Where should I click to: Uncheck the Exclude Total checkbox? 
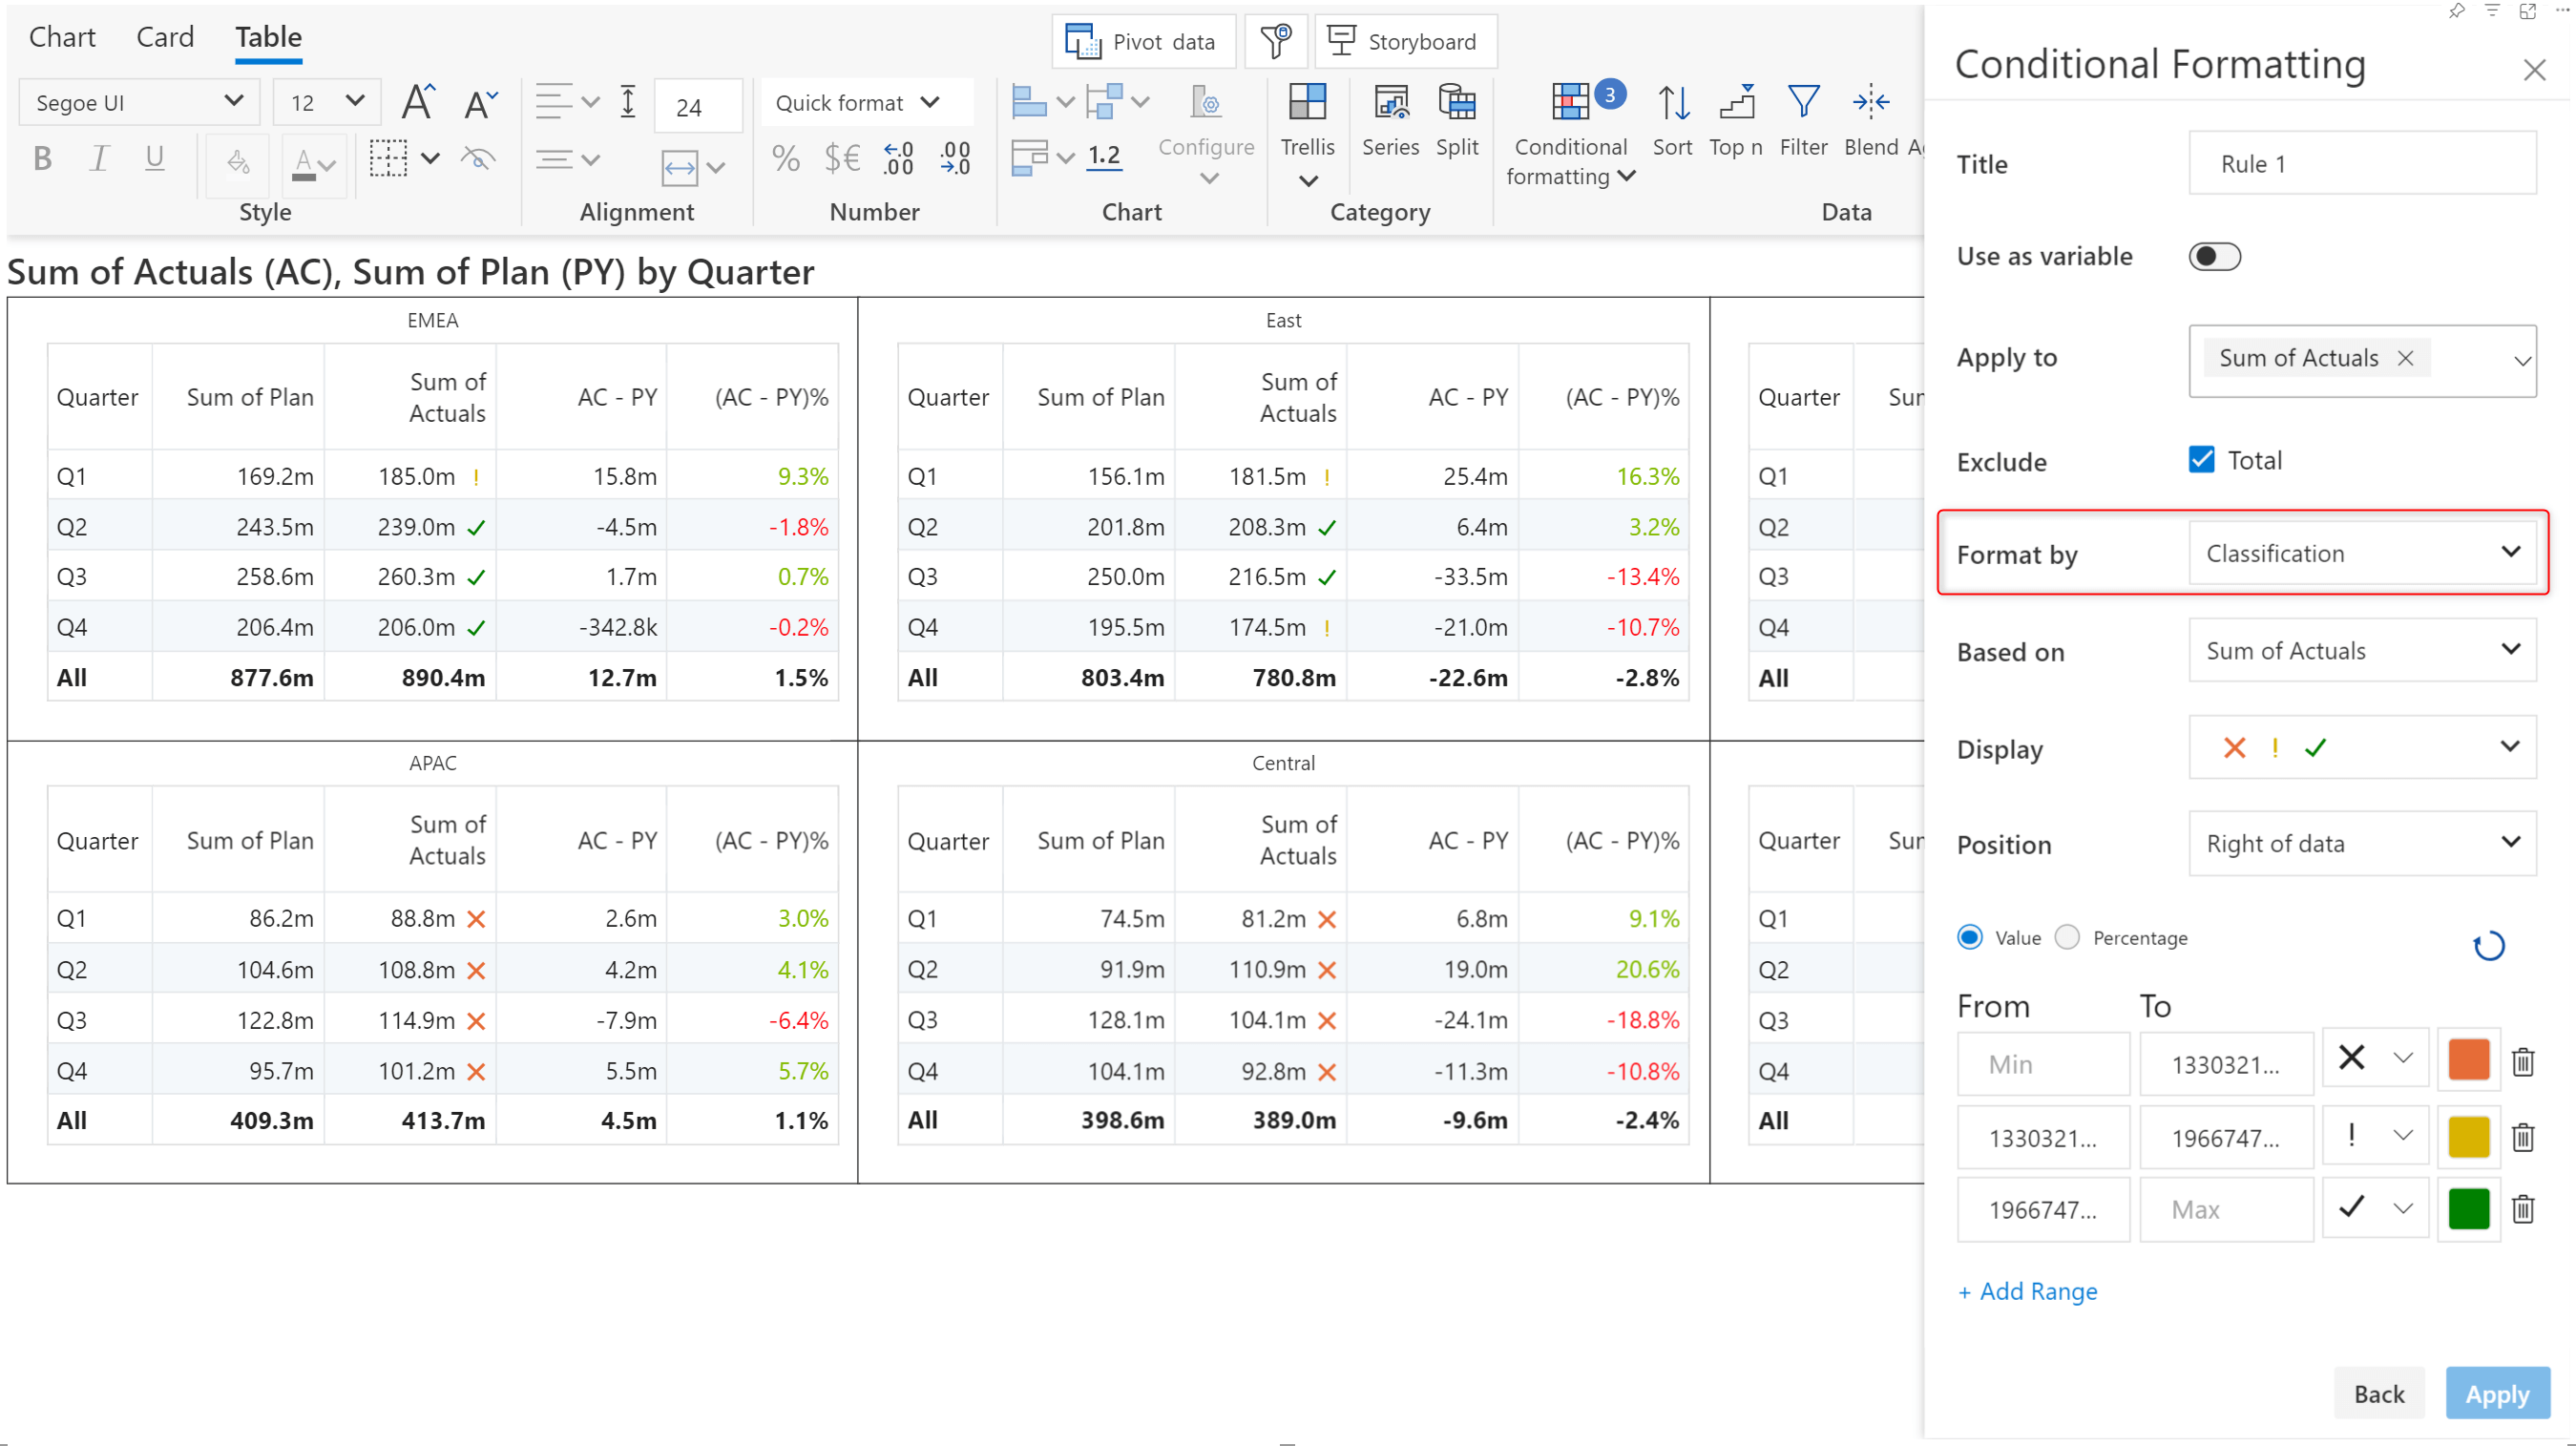[x=2201, y=460]
